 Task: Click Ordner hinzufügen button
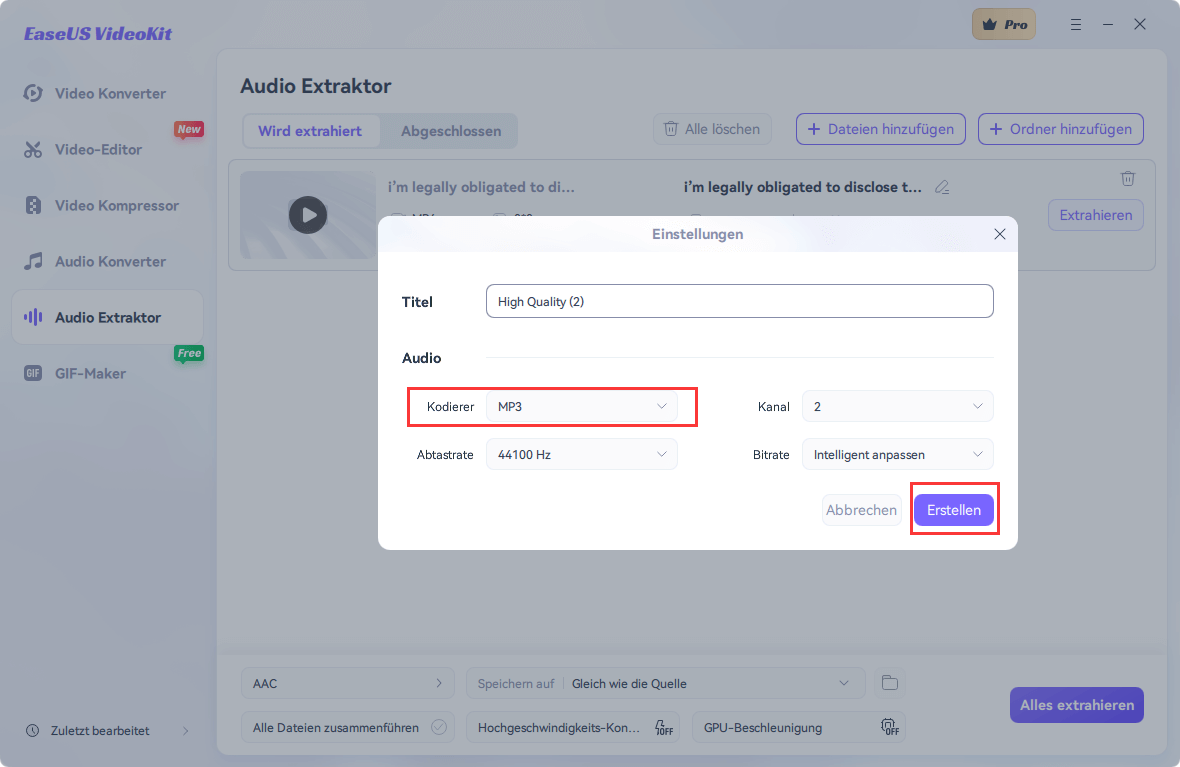point(1060,129)
